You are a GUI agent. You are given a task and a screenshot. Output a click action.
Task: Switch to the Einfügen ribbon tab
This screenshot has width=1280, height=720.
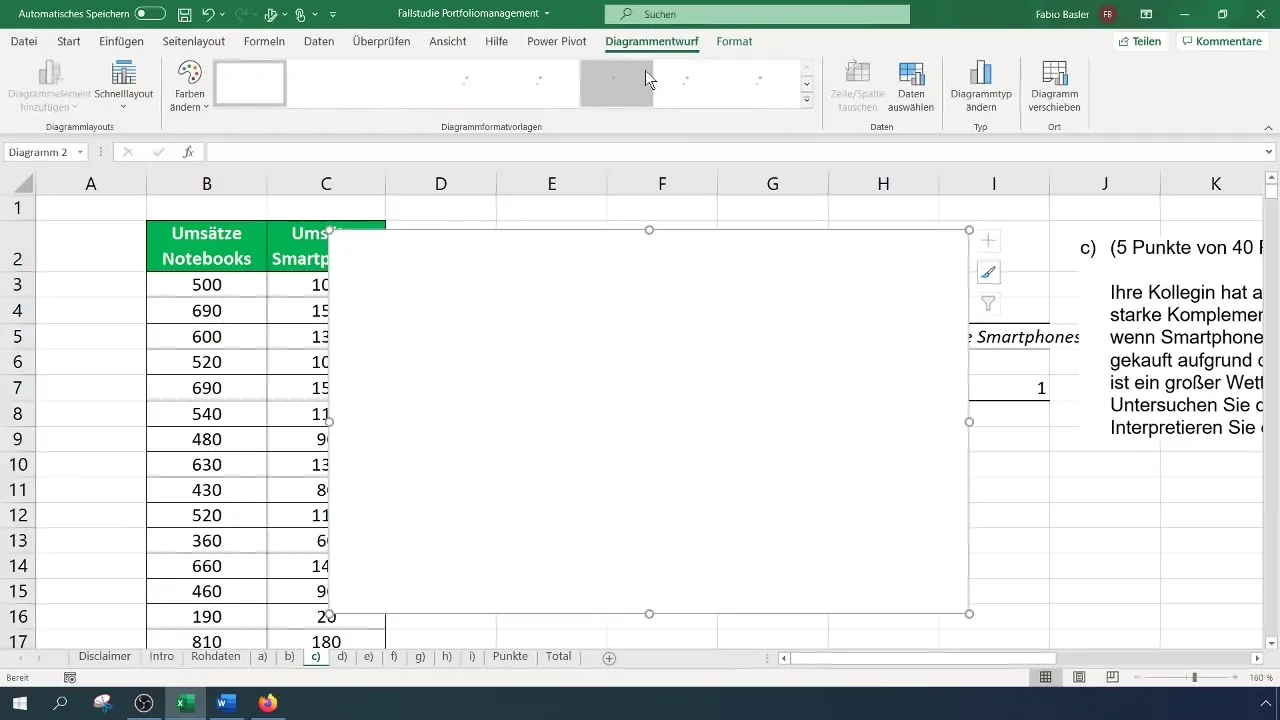pos(121,41)
